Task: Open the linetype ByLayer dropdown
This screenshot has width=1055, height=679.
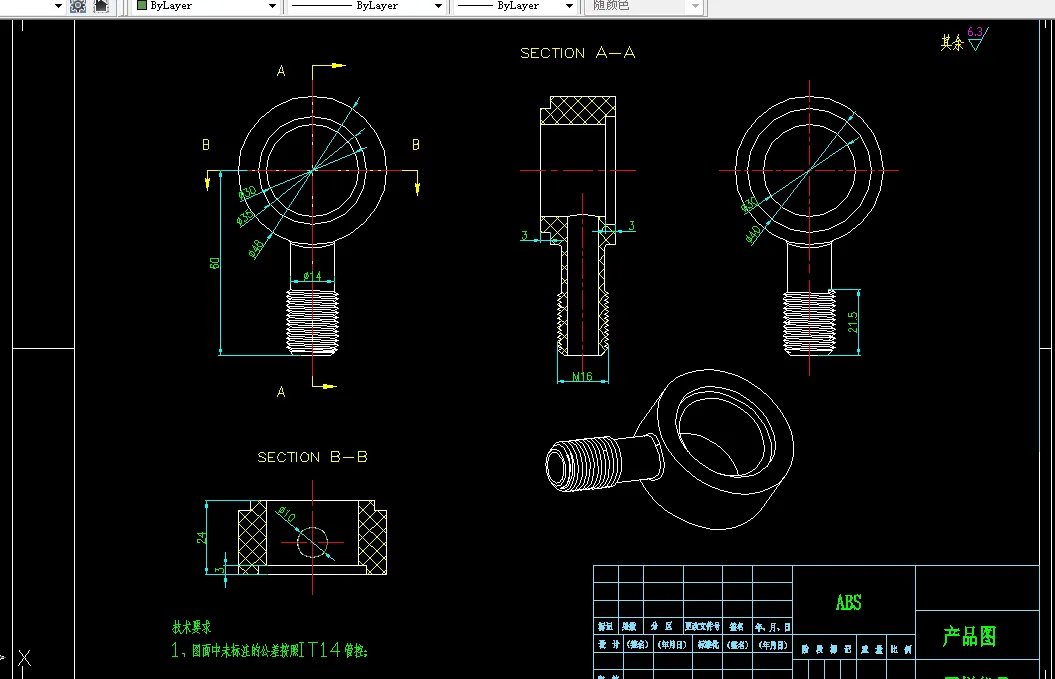Action: 438,6
